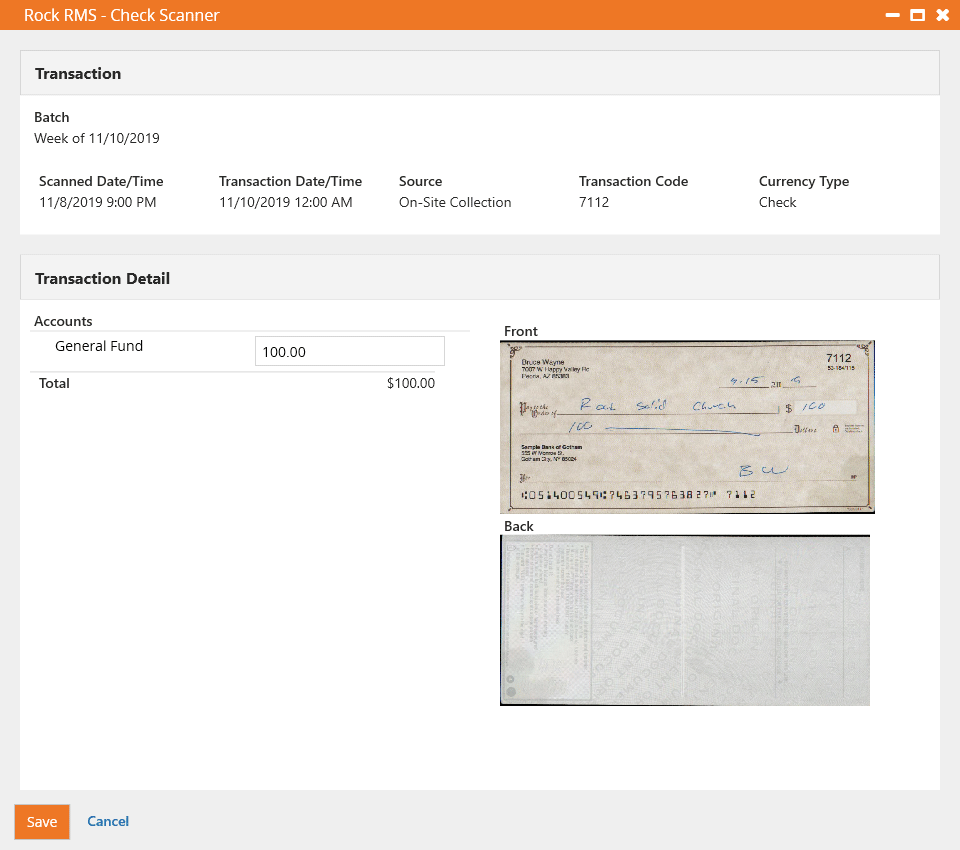
Task: Select the transaction code '7112'
Action: pos(594,202)
